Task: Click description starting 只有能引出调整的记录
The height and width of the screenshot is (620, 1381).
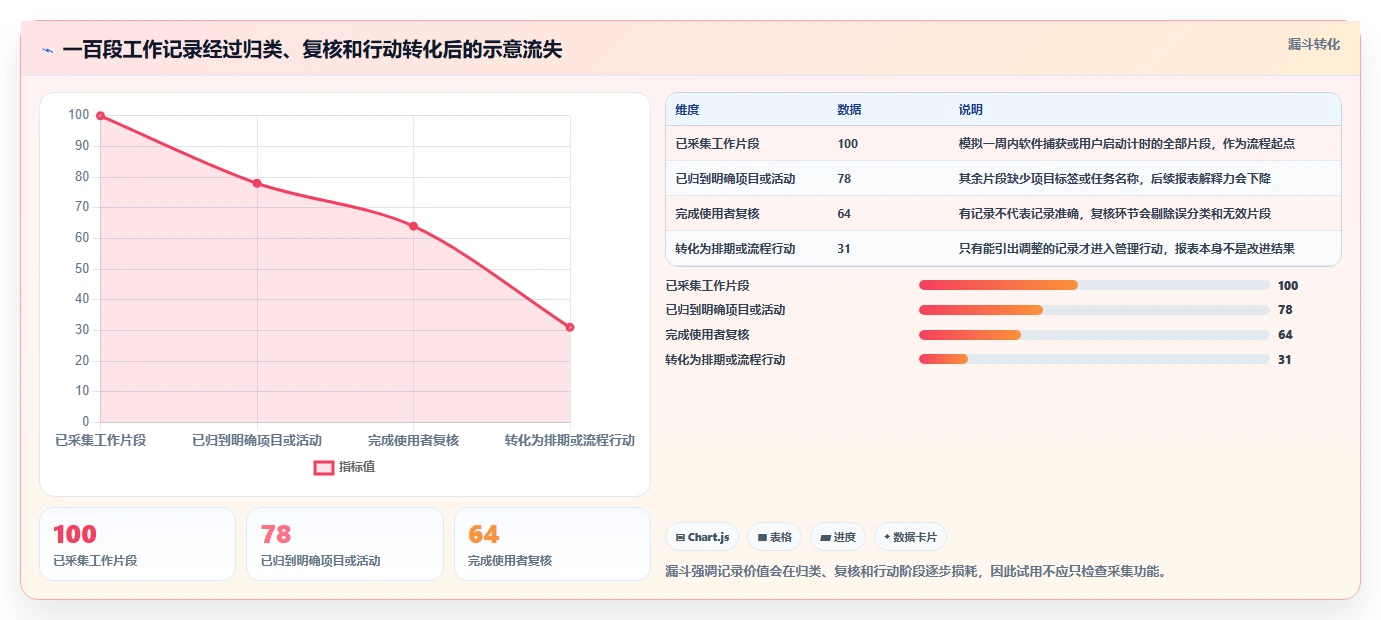Action: click(x=1126, y=249)
